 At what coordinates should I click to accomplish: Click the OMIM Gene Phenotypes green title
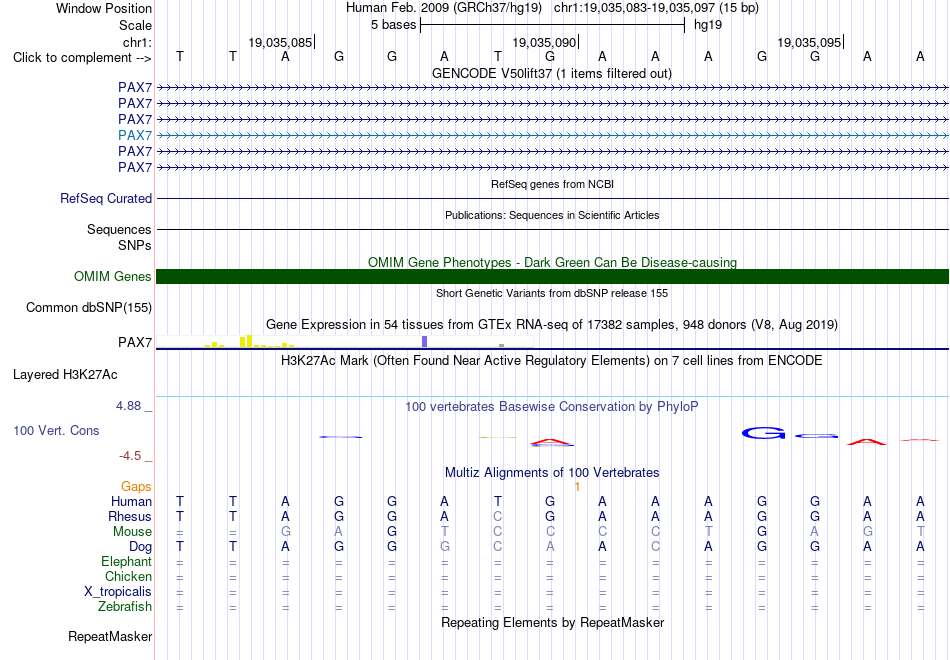pyautogui.click(x=553, y=262)
